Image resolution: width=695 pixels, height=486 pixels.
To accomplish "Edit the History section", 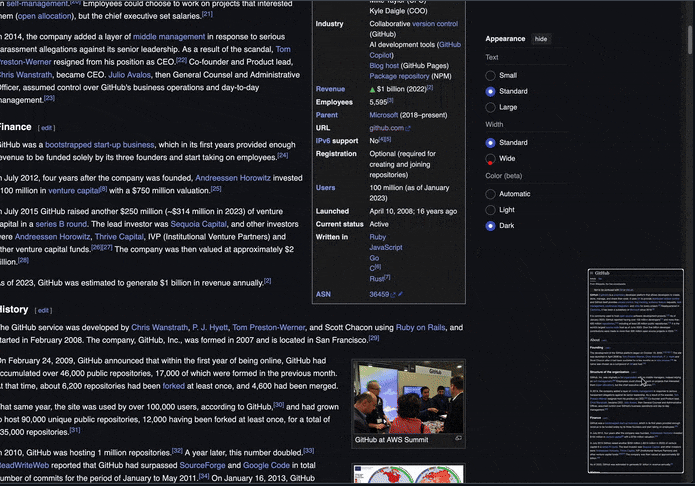I will click(x=44, y=310).
